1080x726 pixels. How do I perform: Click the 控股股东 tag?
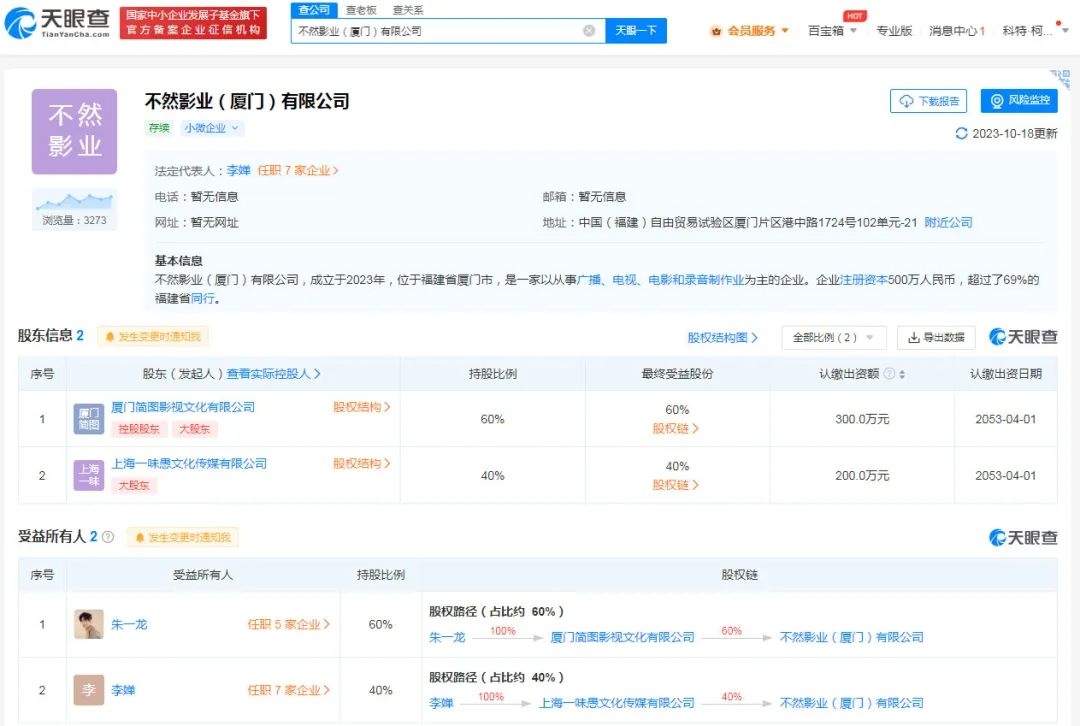click(x=138, y=429)
